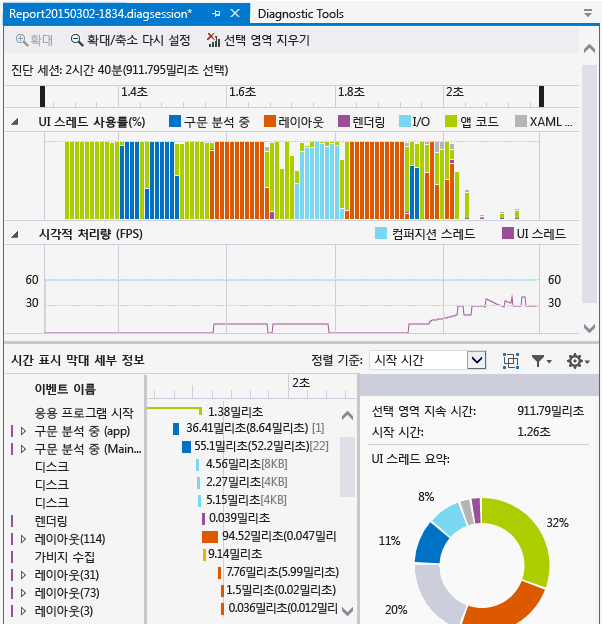Click the zoom in magnifier icon

pyautogui.click(x=21, y=40)
